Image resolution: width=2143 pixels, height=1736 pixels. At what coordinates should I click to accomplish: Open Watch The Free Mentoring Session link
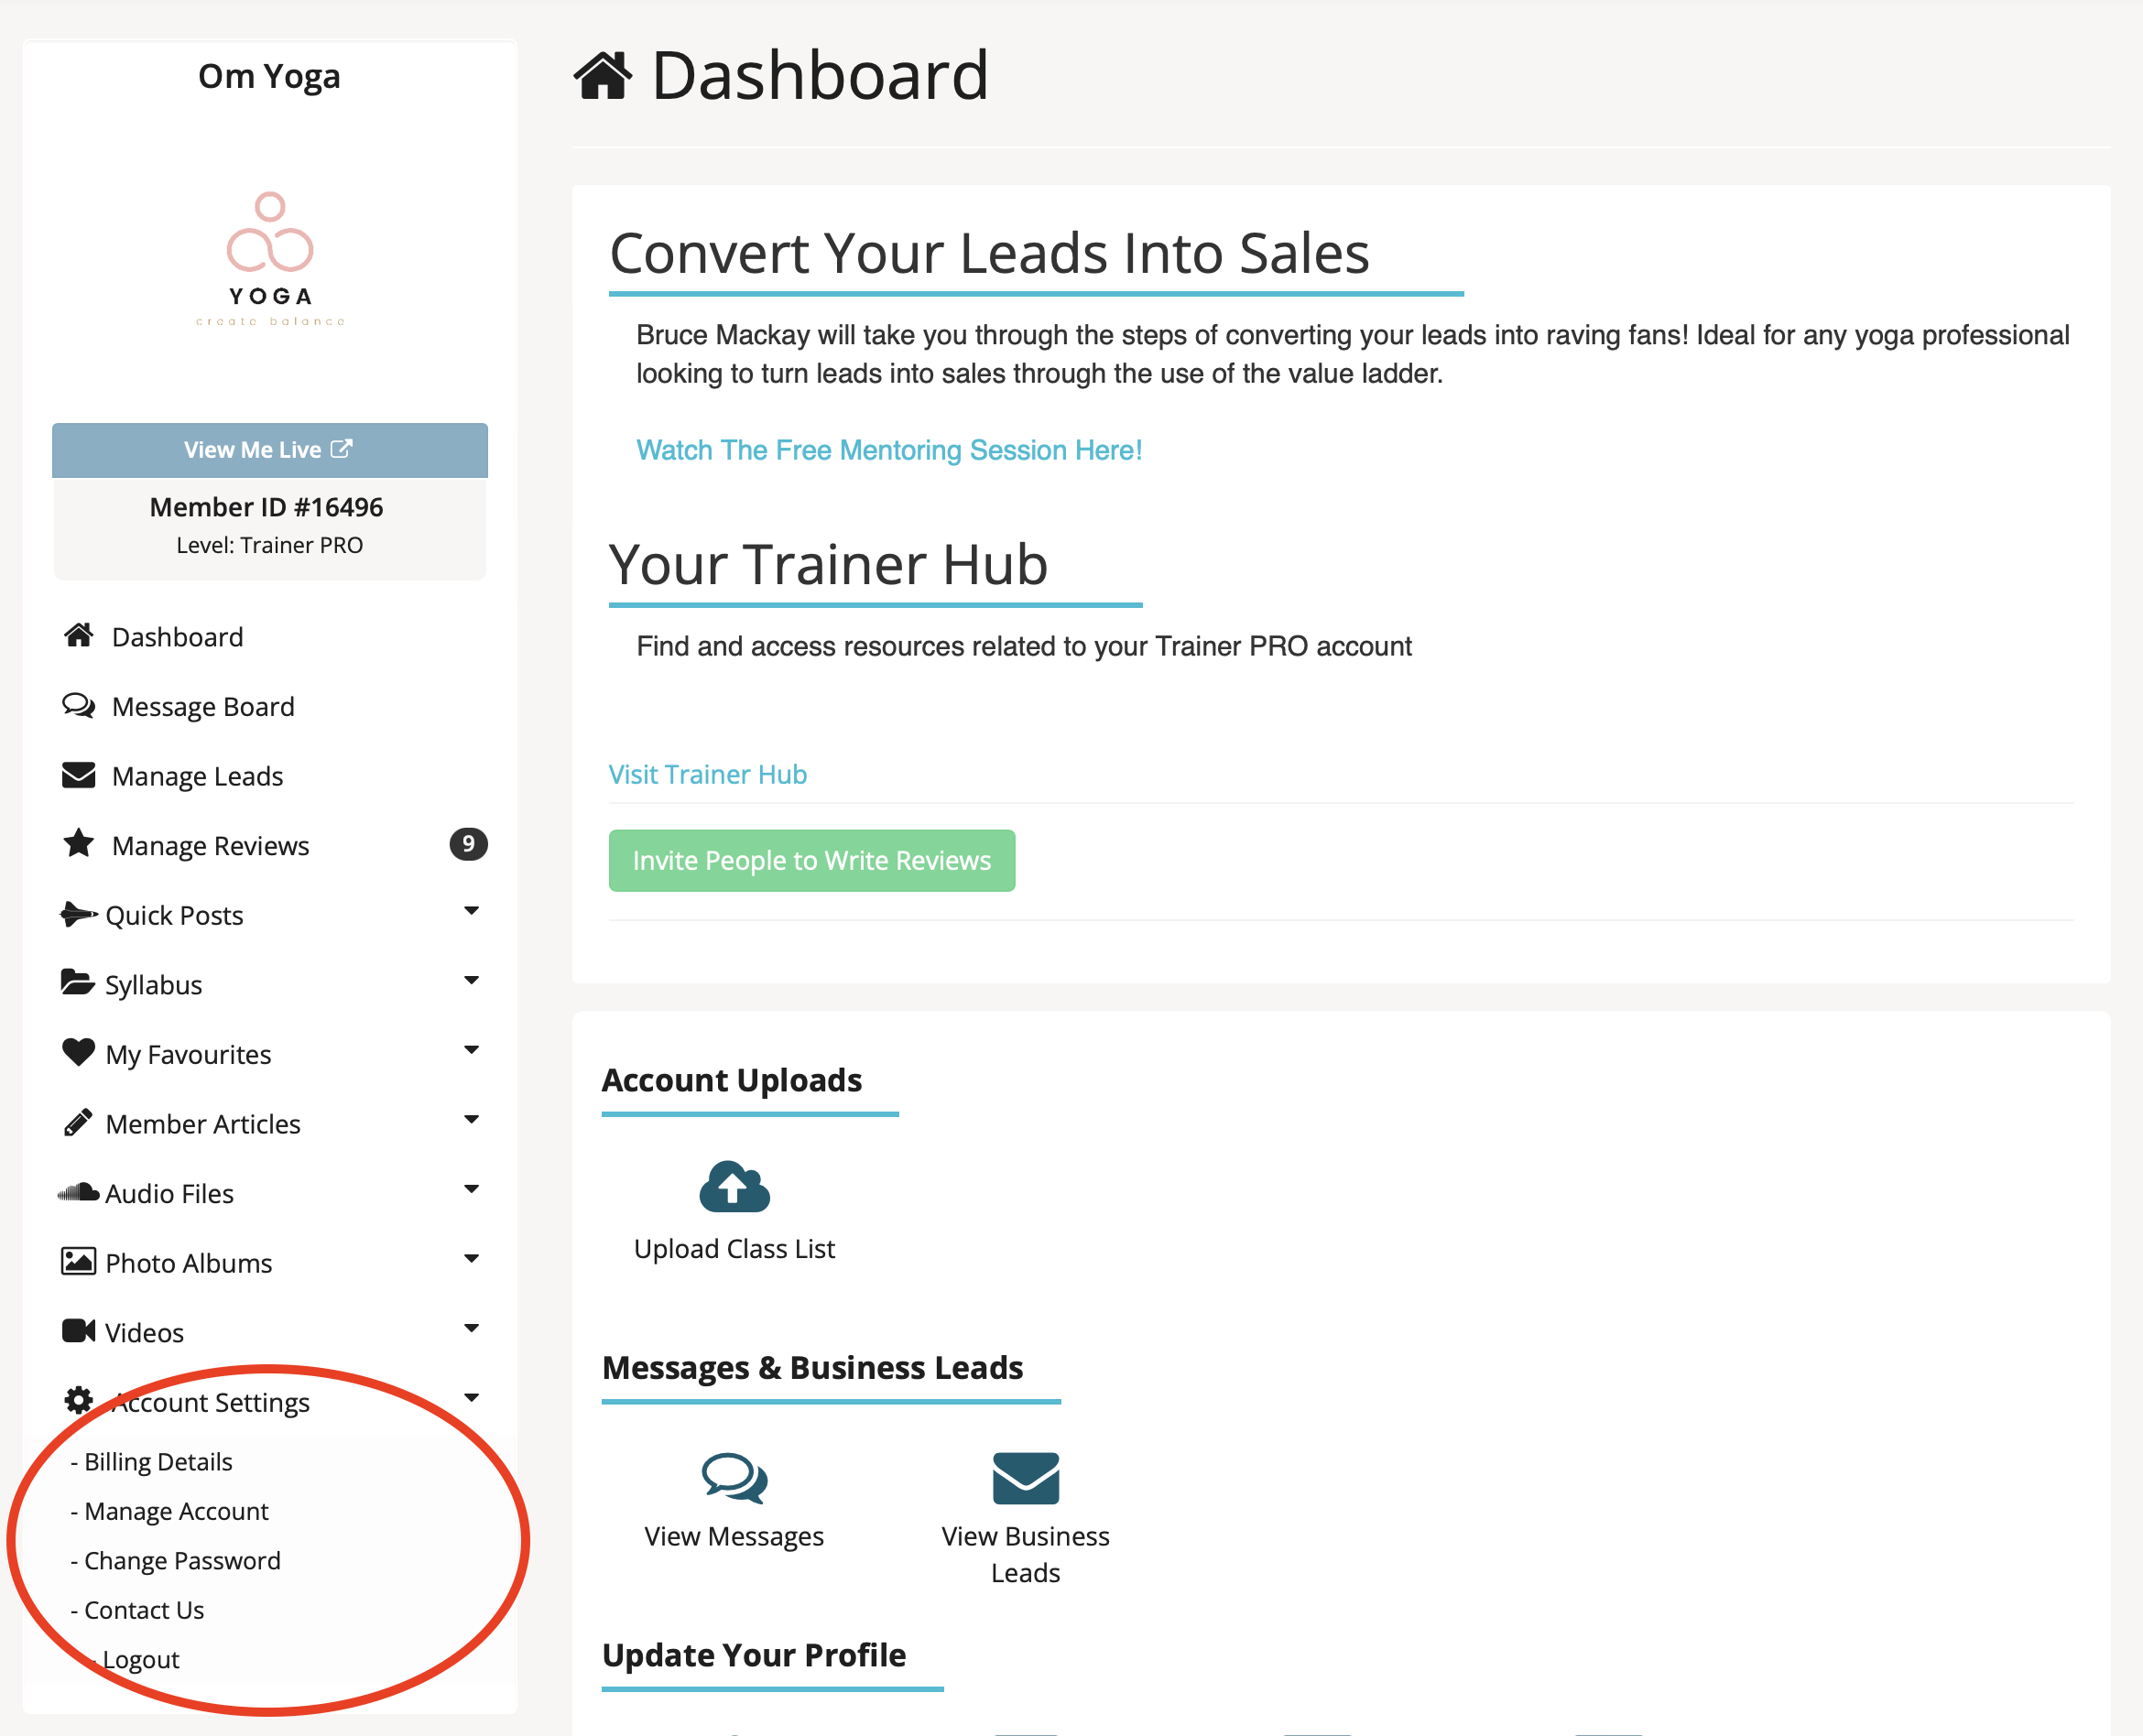pyautogui.click(x=888, y=450)
